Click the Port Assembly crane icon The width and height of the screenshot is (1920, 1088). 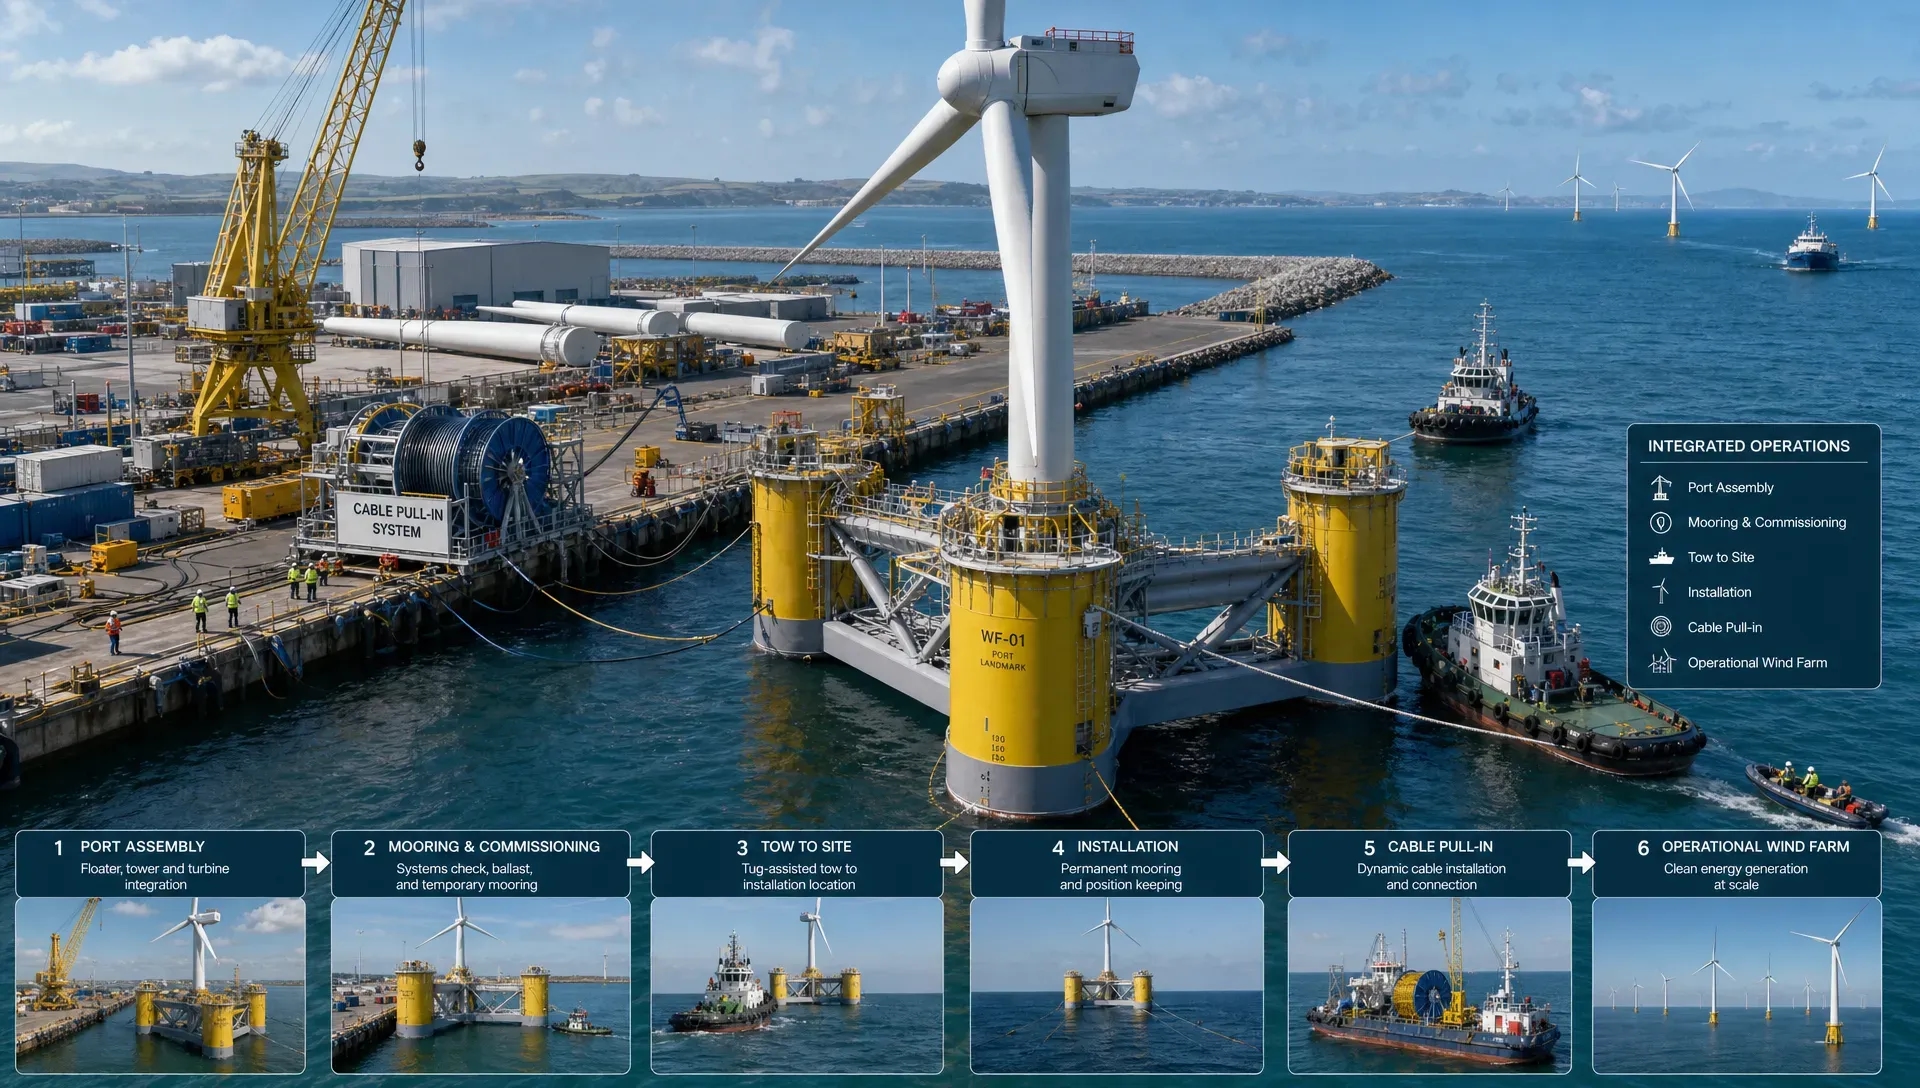coord(1661,487)
